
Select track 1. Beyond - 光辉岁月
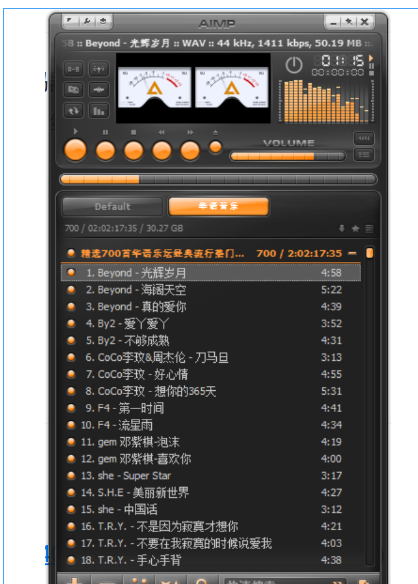pos(211,272)
